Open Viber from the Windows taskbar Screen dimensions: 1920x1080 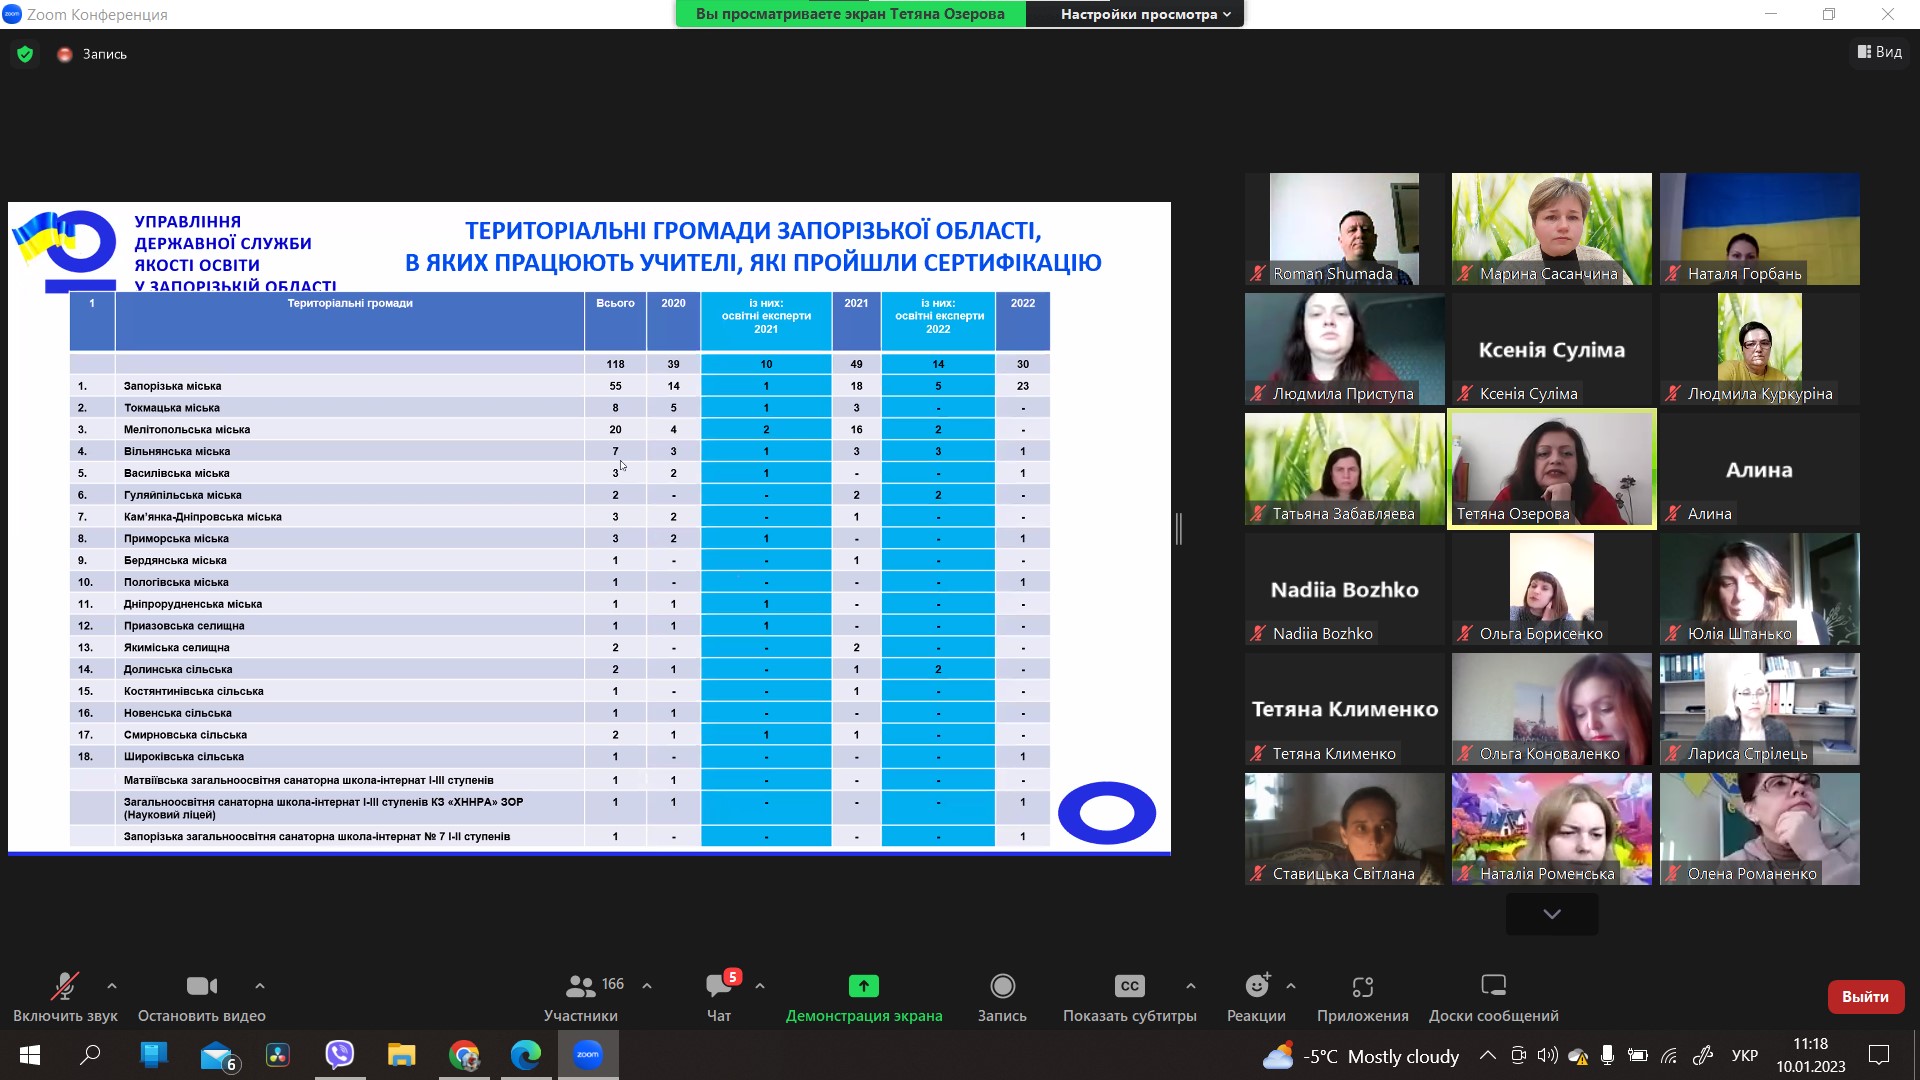(x=340, y=1055)
